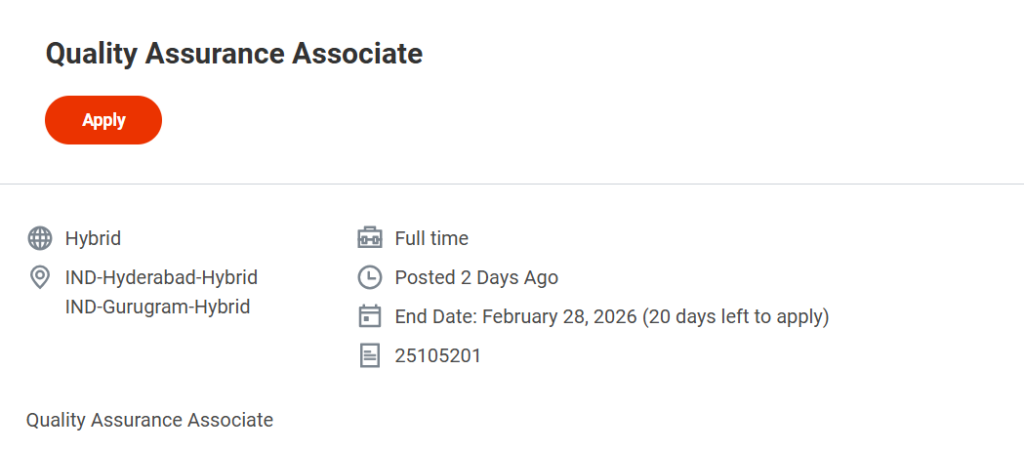Click the document icon beside 25105201
Screen dimensions: 1024x452
coord(370,355)
